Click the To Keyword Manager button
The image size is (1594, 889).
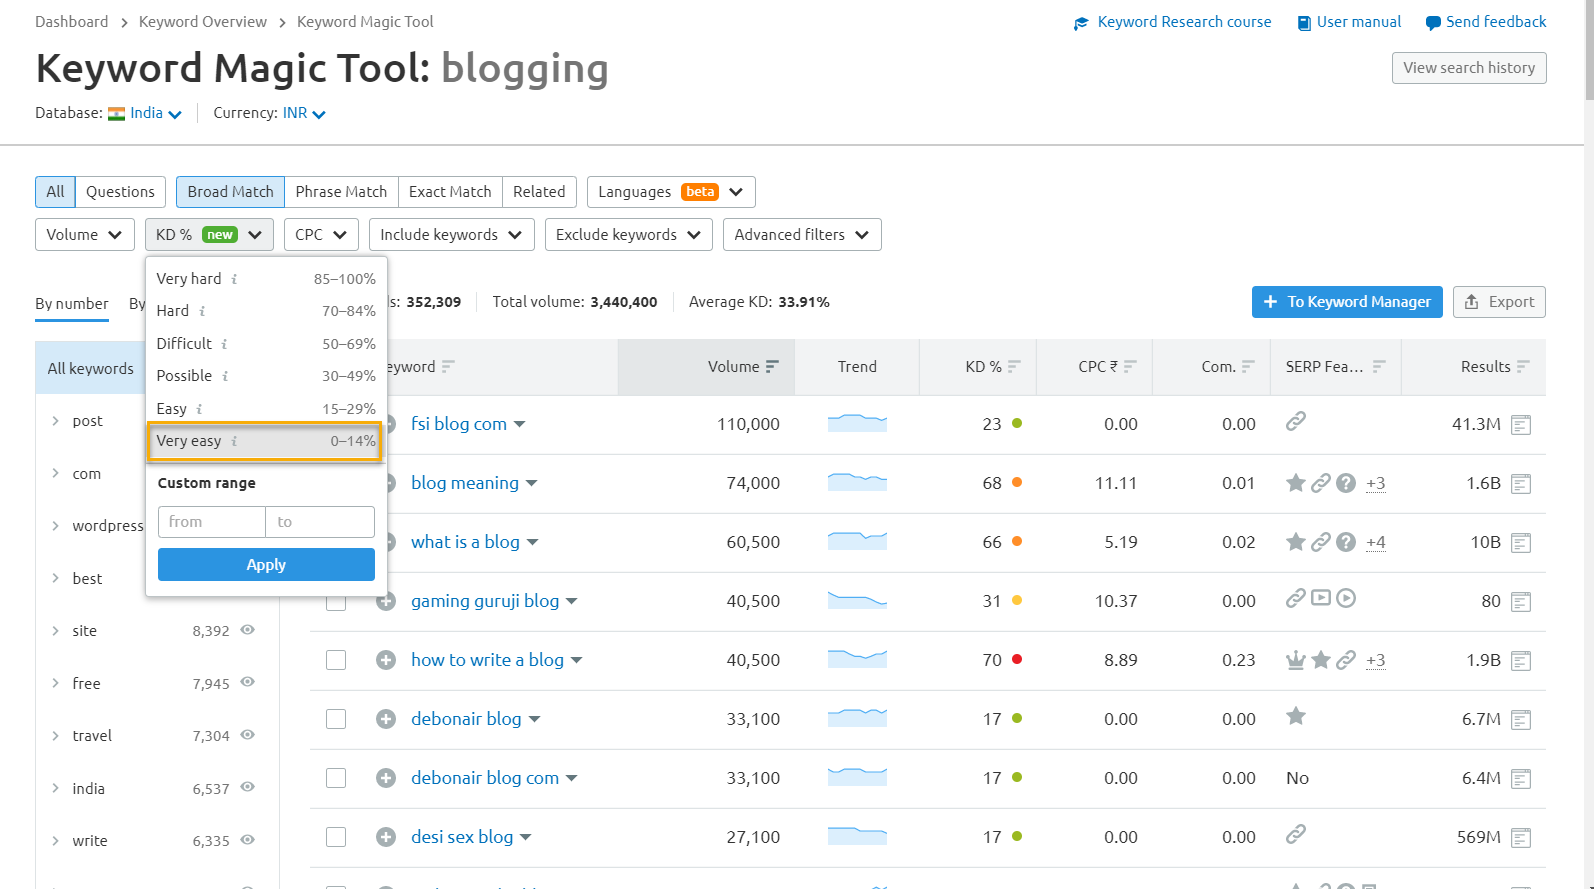pos(1347,302)
